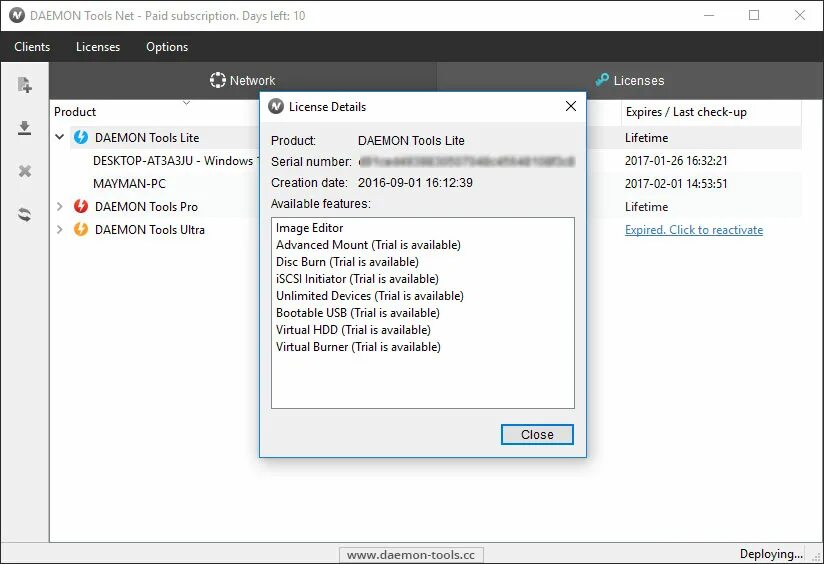Click the refresh arrows icon in sidebar
This screenshot has width=824, height=564.
[25, 214]
